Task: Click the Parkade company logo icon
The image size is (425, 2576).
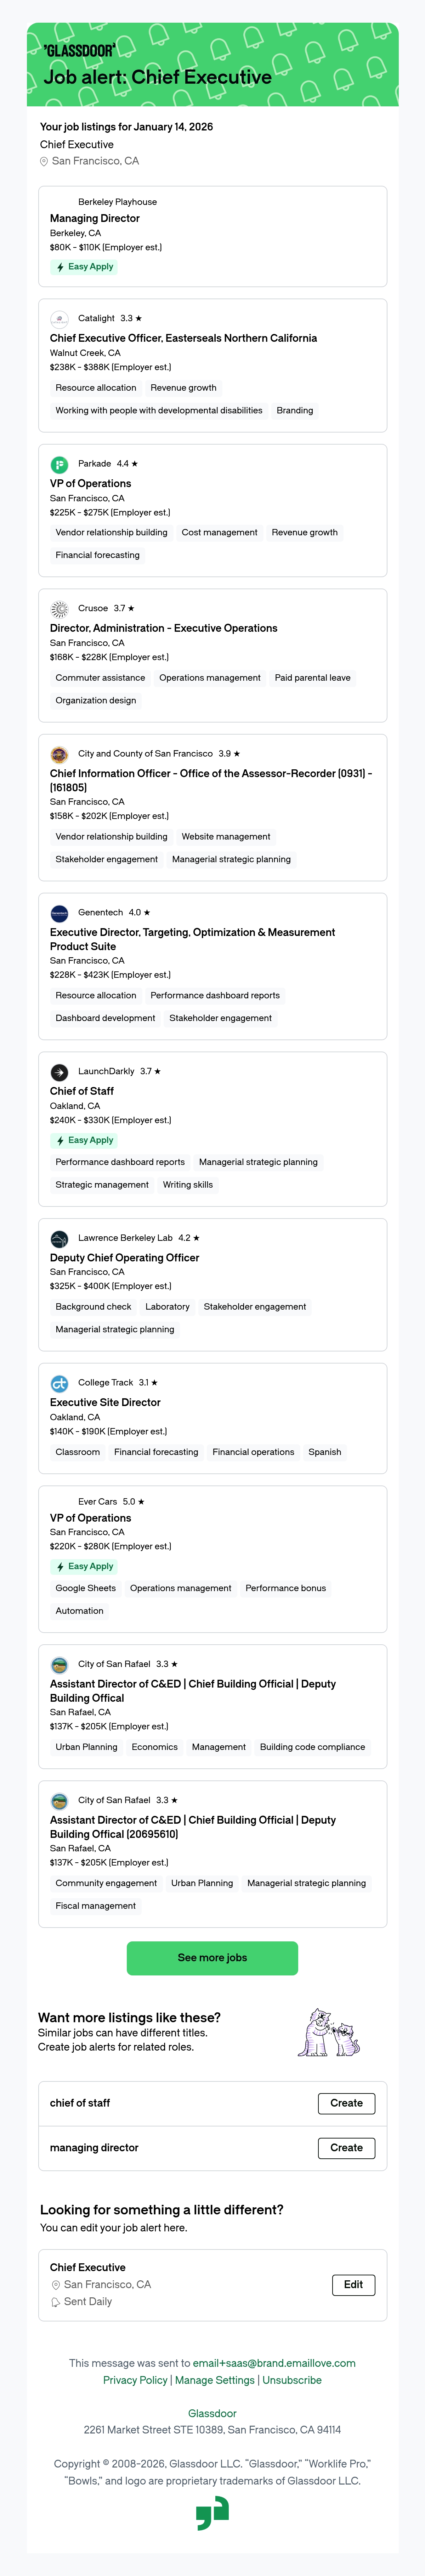Action: (59, 464)
